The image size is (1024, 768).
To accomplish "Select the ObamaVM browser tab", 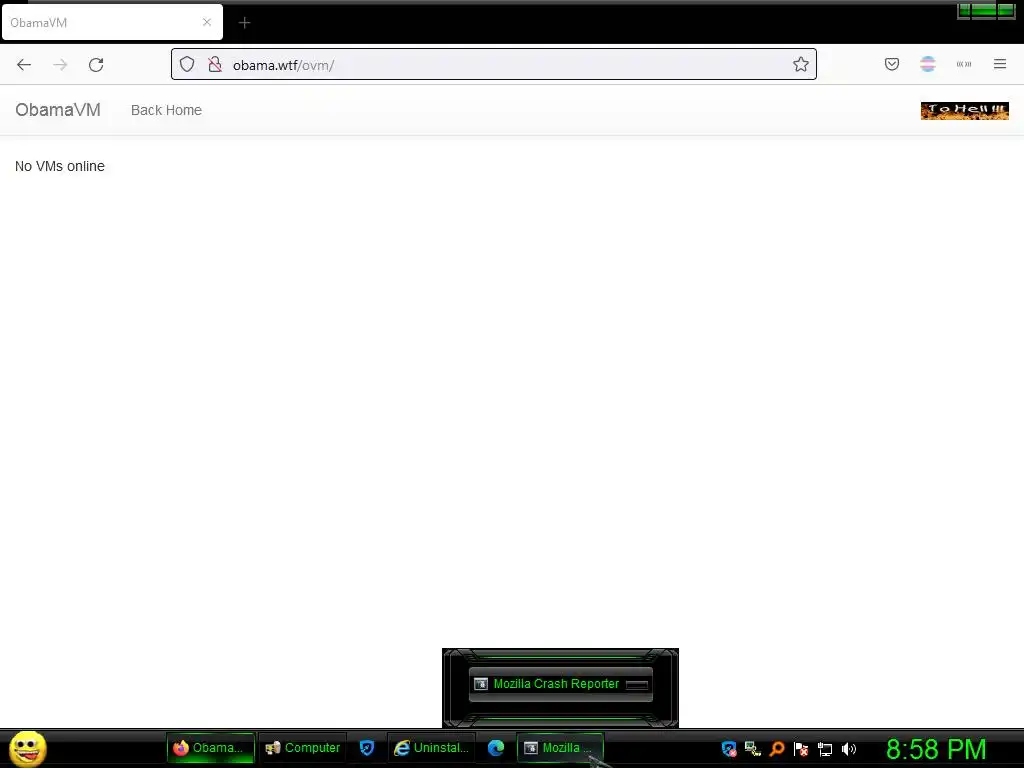I will 112,22.
